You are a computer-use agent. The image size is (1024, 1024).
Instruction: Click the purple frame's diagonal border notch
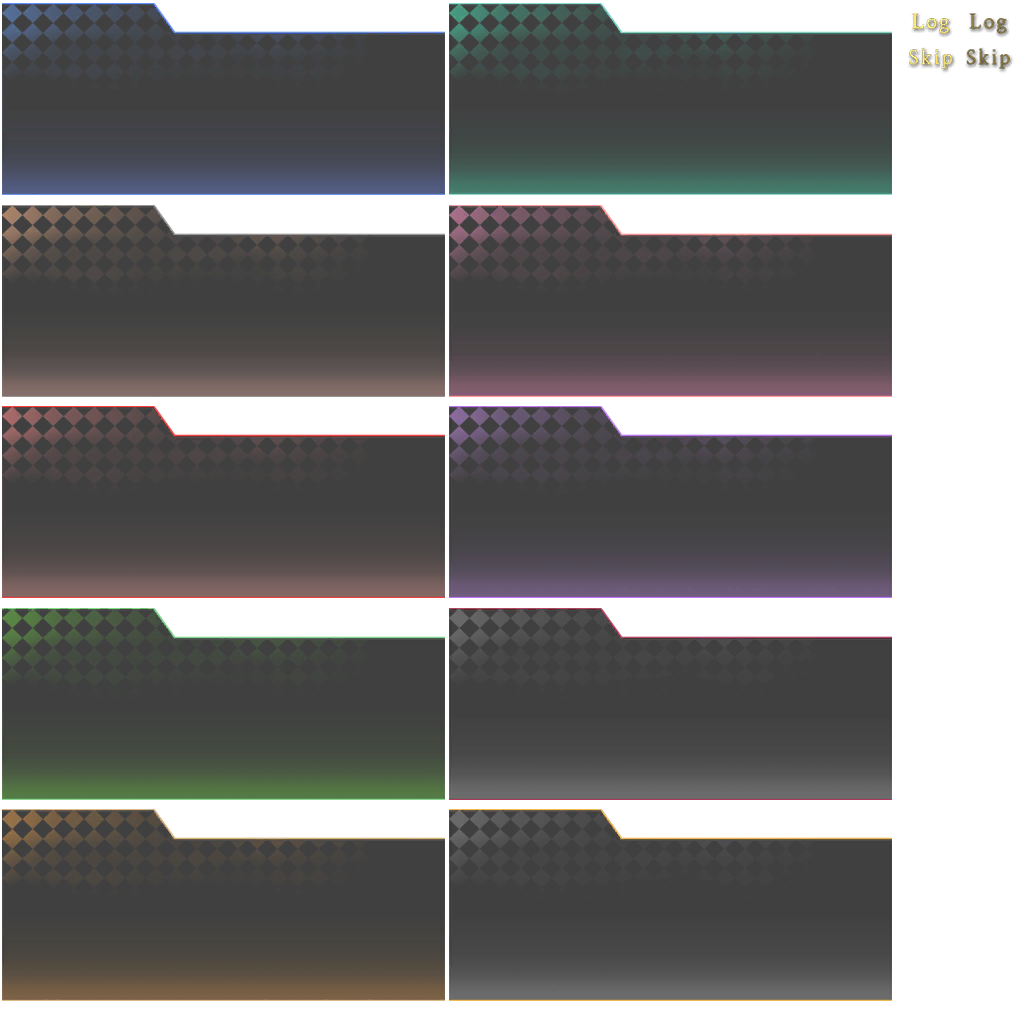(x=615, y=419)
